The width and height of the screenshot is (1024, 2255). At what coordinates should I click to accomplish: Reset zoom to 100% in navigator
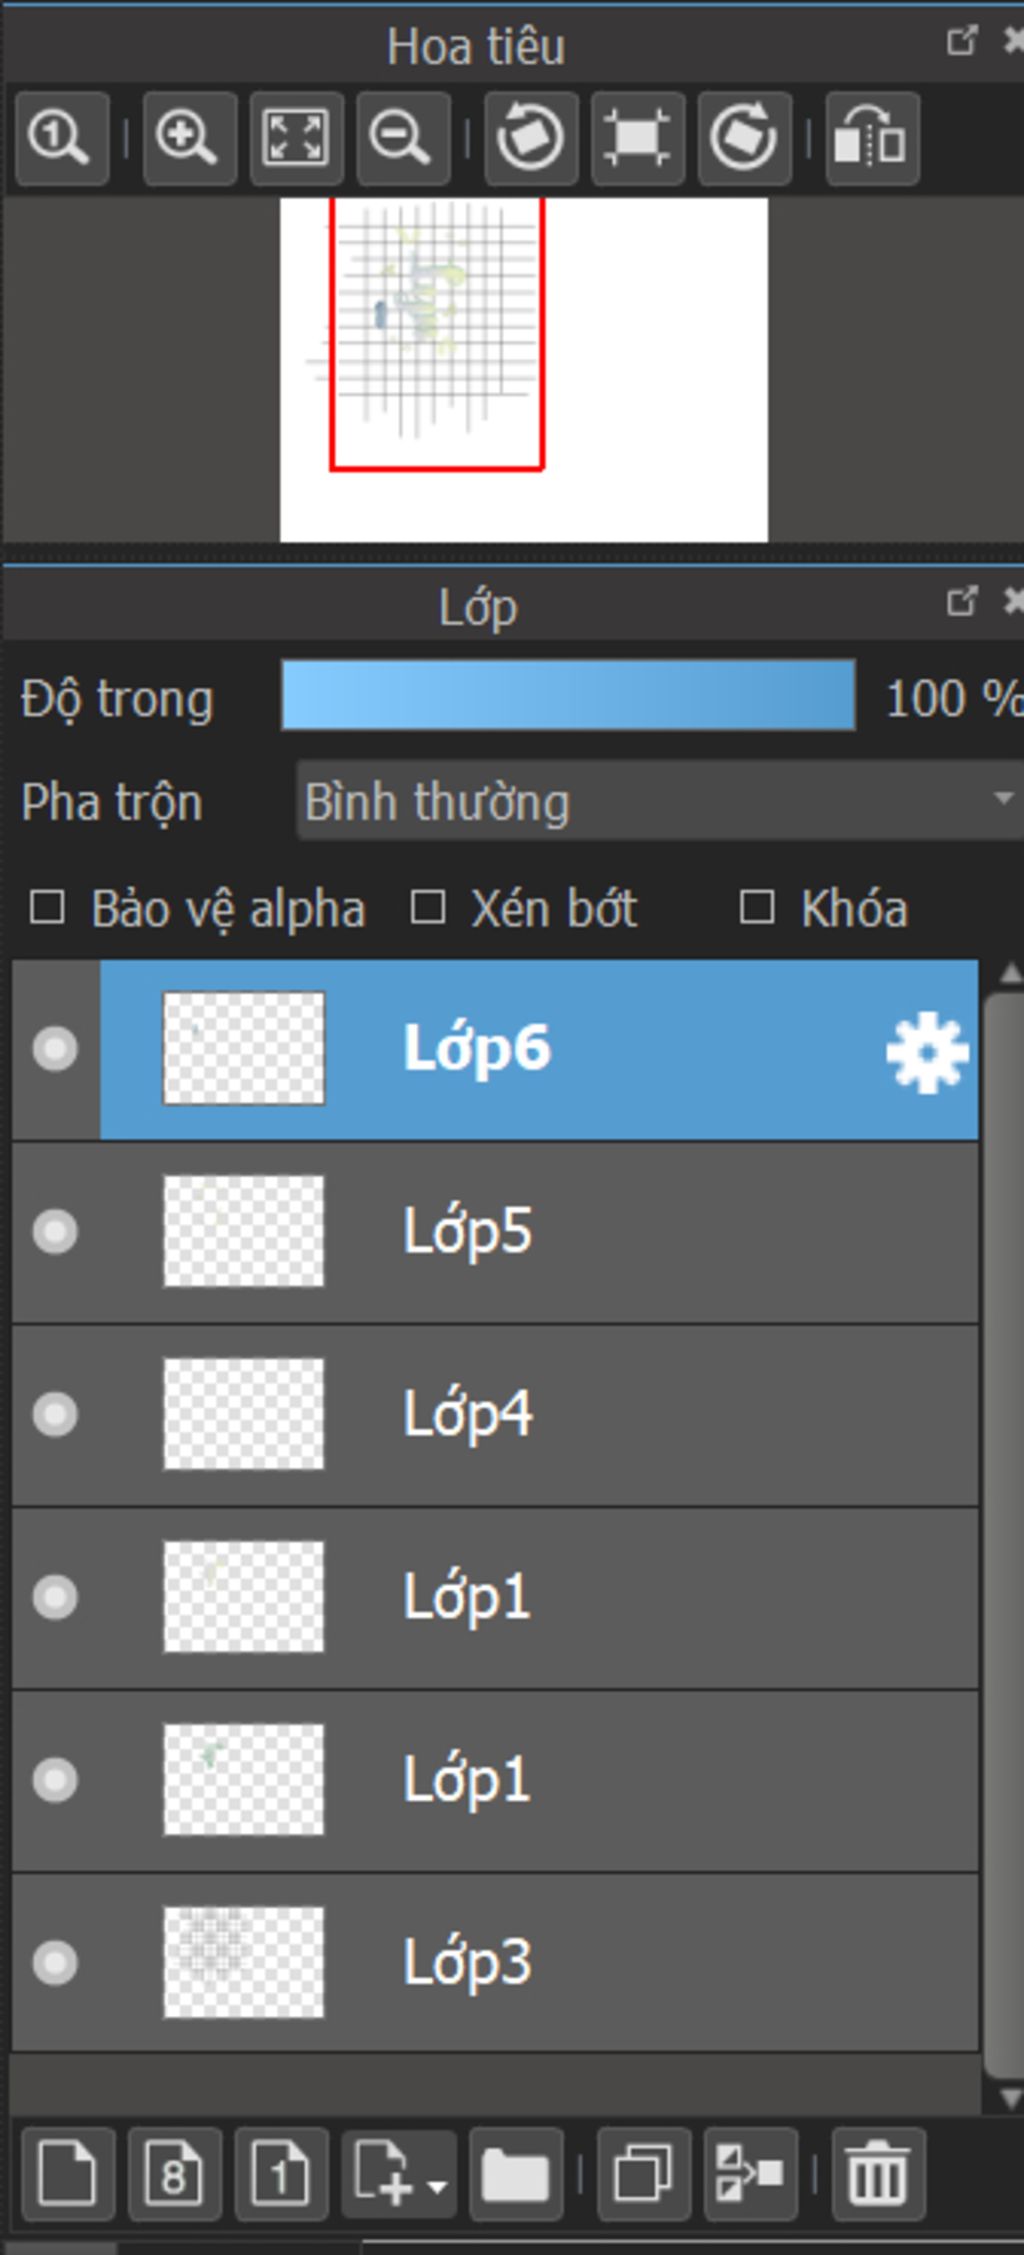point(61,138)
